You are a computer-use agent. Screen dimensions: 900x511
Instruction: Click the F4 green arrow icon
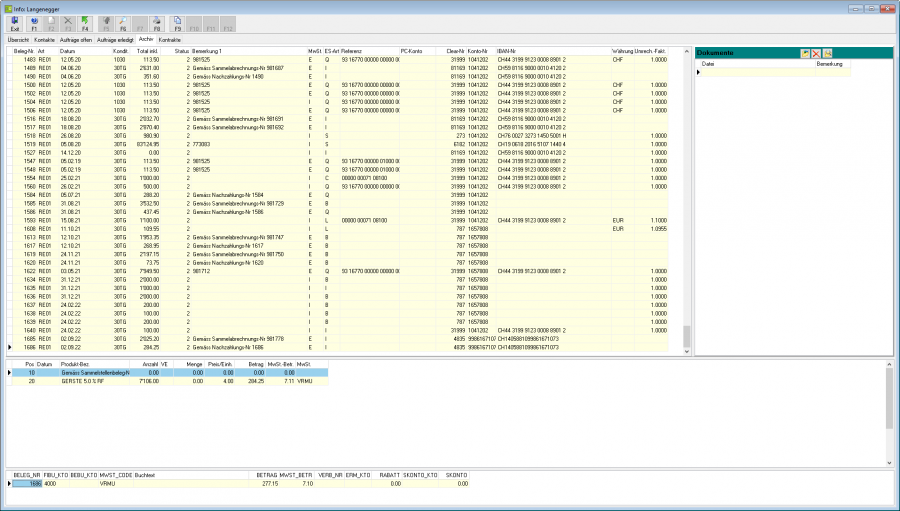coord(85,24)
